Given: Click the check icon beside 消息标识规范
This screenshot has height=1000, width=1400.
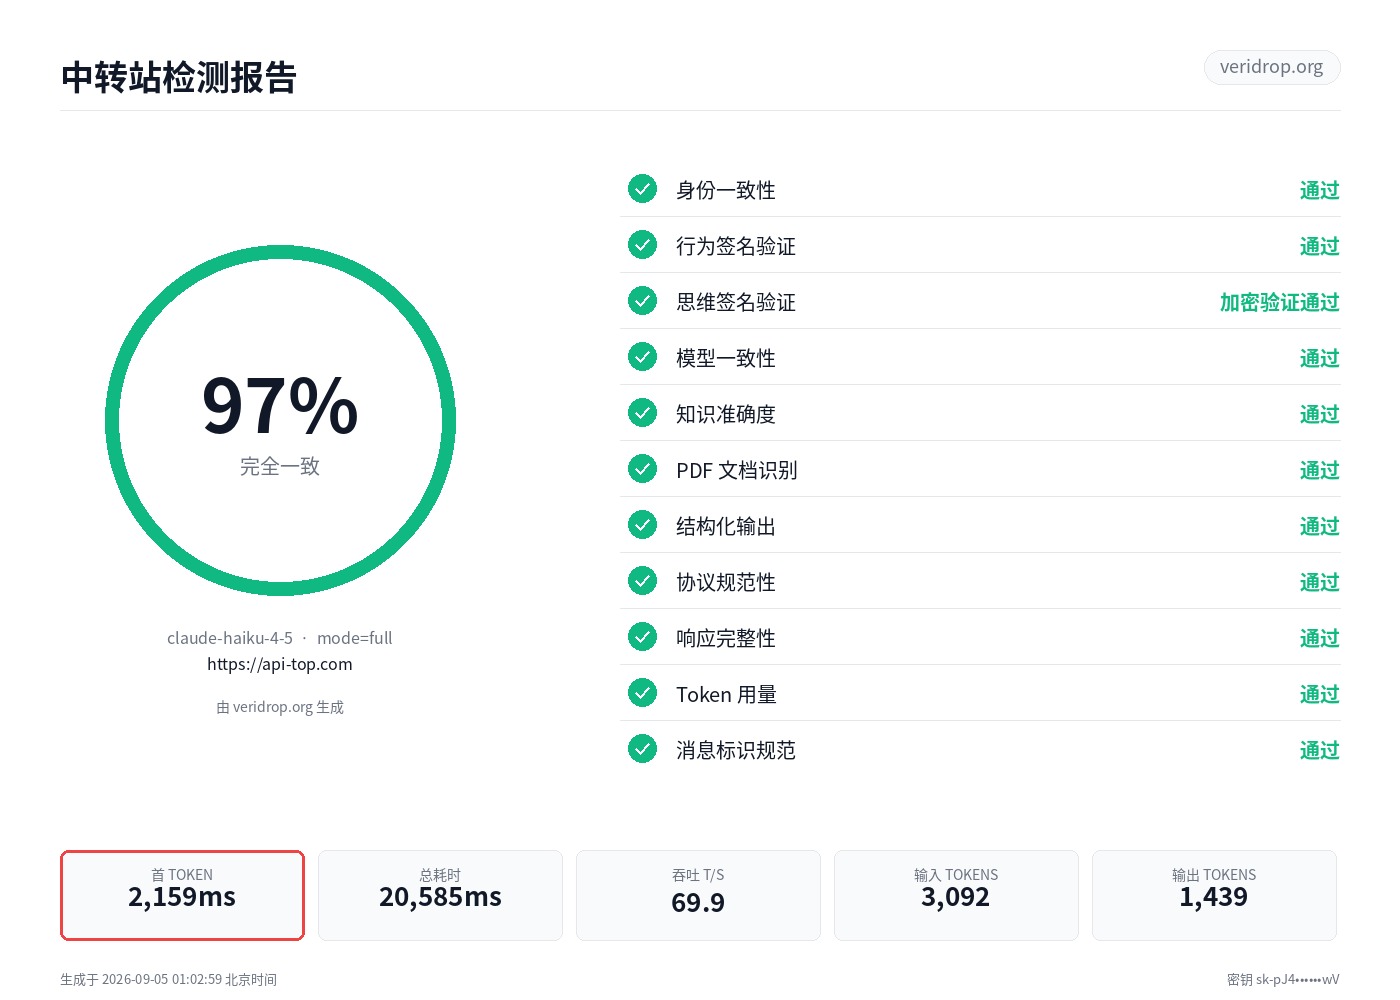Looking at the screenshot, I should 642,749.
